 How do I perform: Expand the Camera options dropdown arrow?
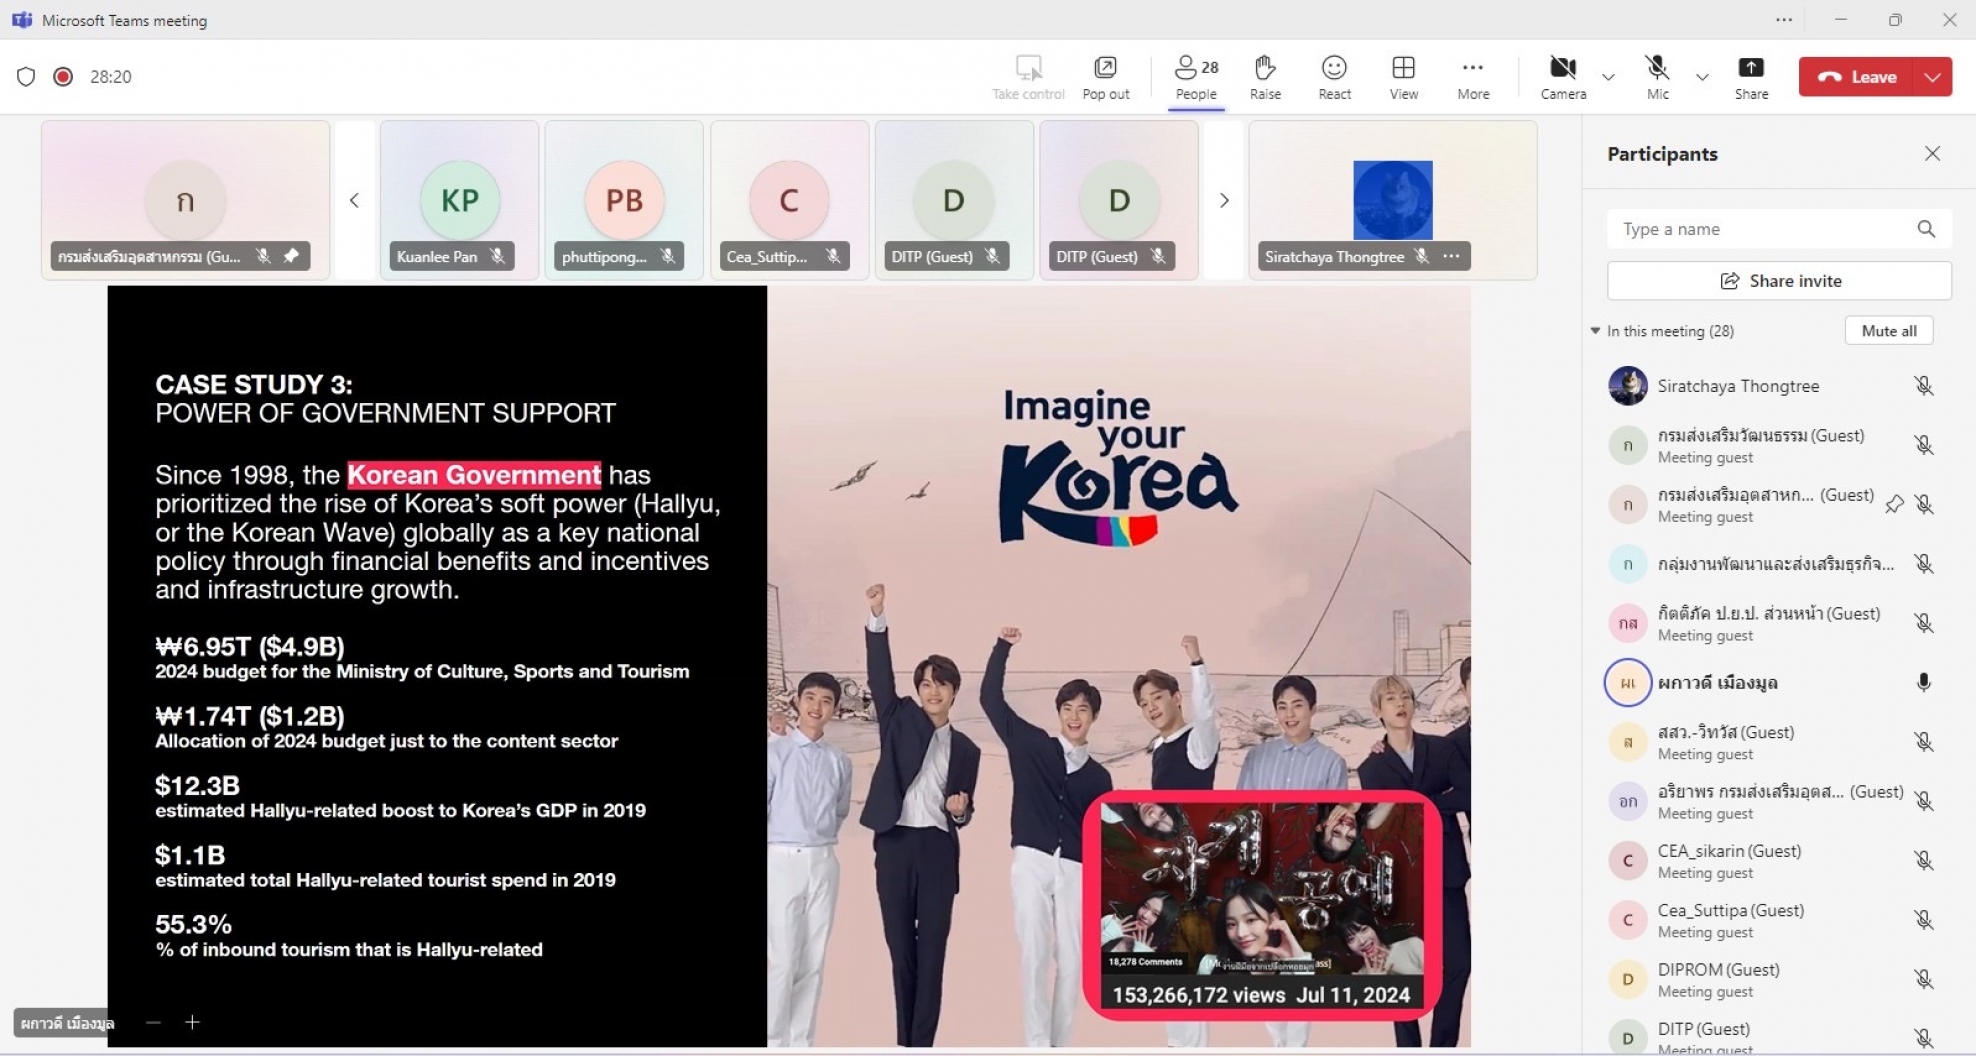[1608, 77]
